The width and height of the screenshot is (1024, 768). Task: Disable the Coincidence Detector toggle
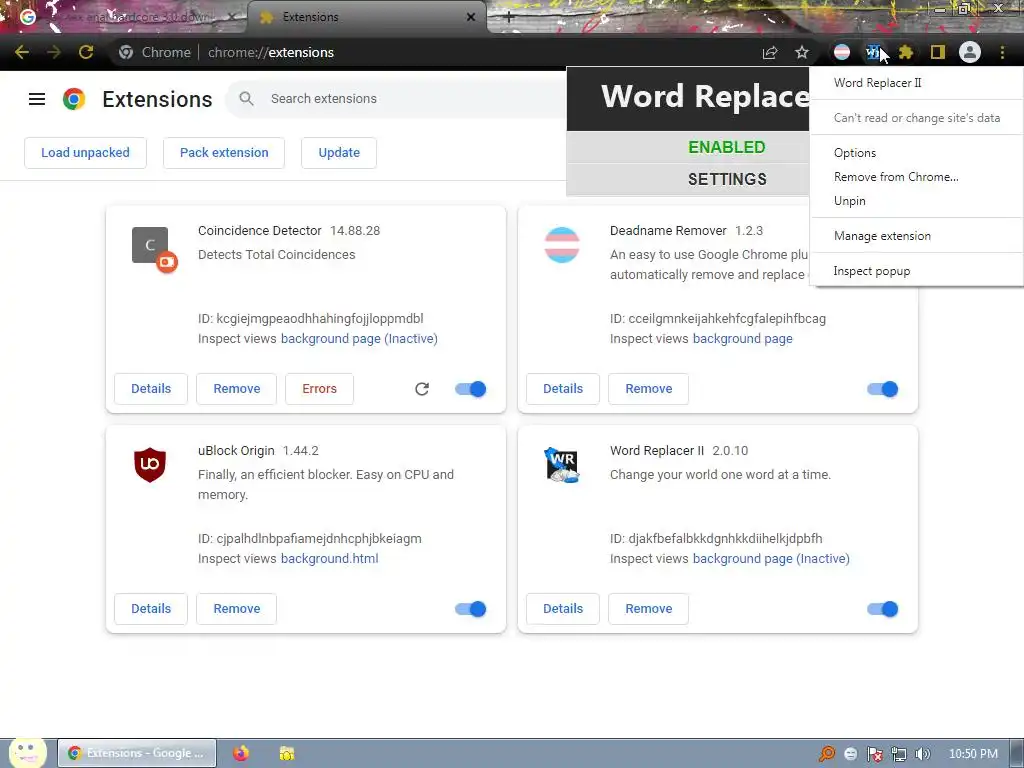click(x=470, y=389)
